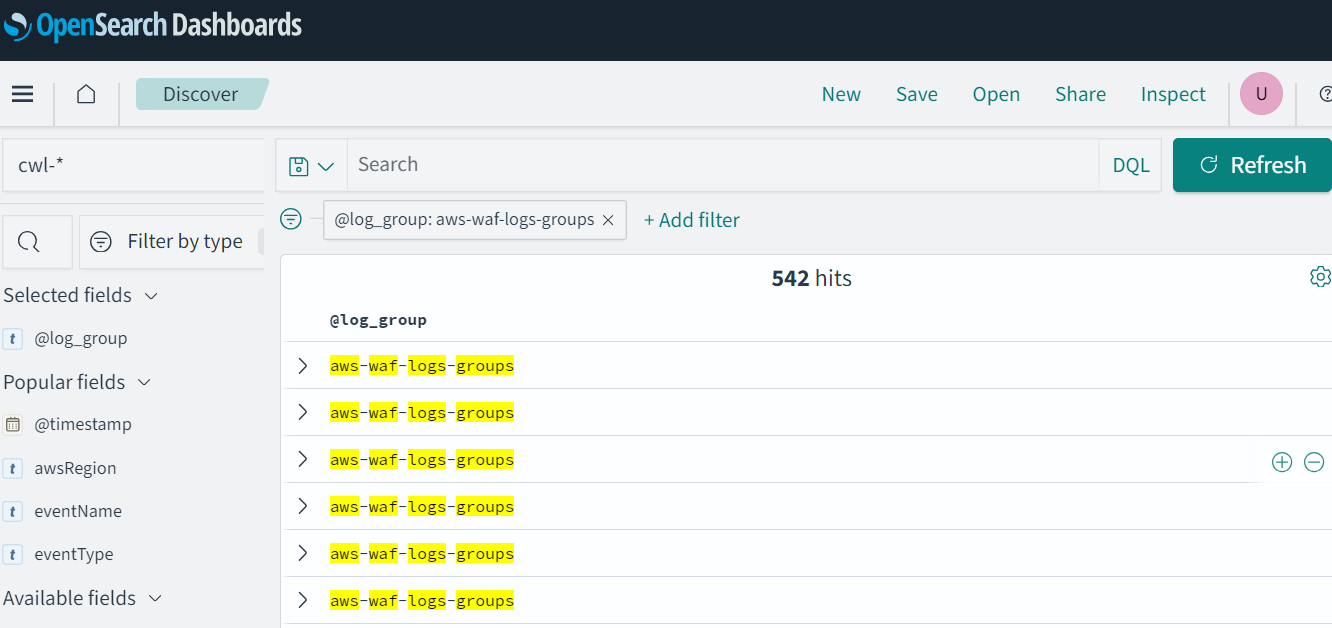Click @log_group field type icon

[13, 338]
